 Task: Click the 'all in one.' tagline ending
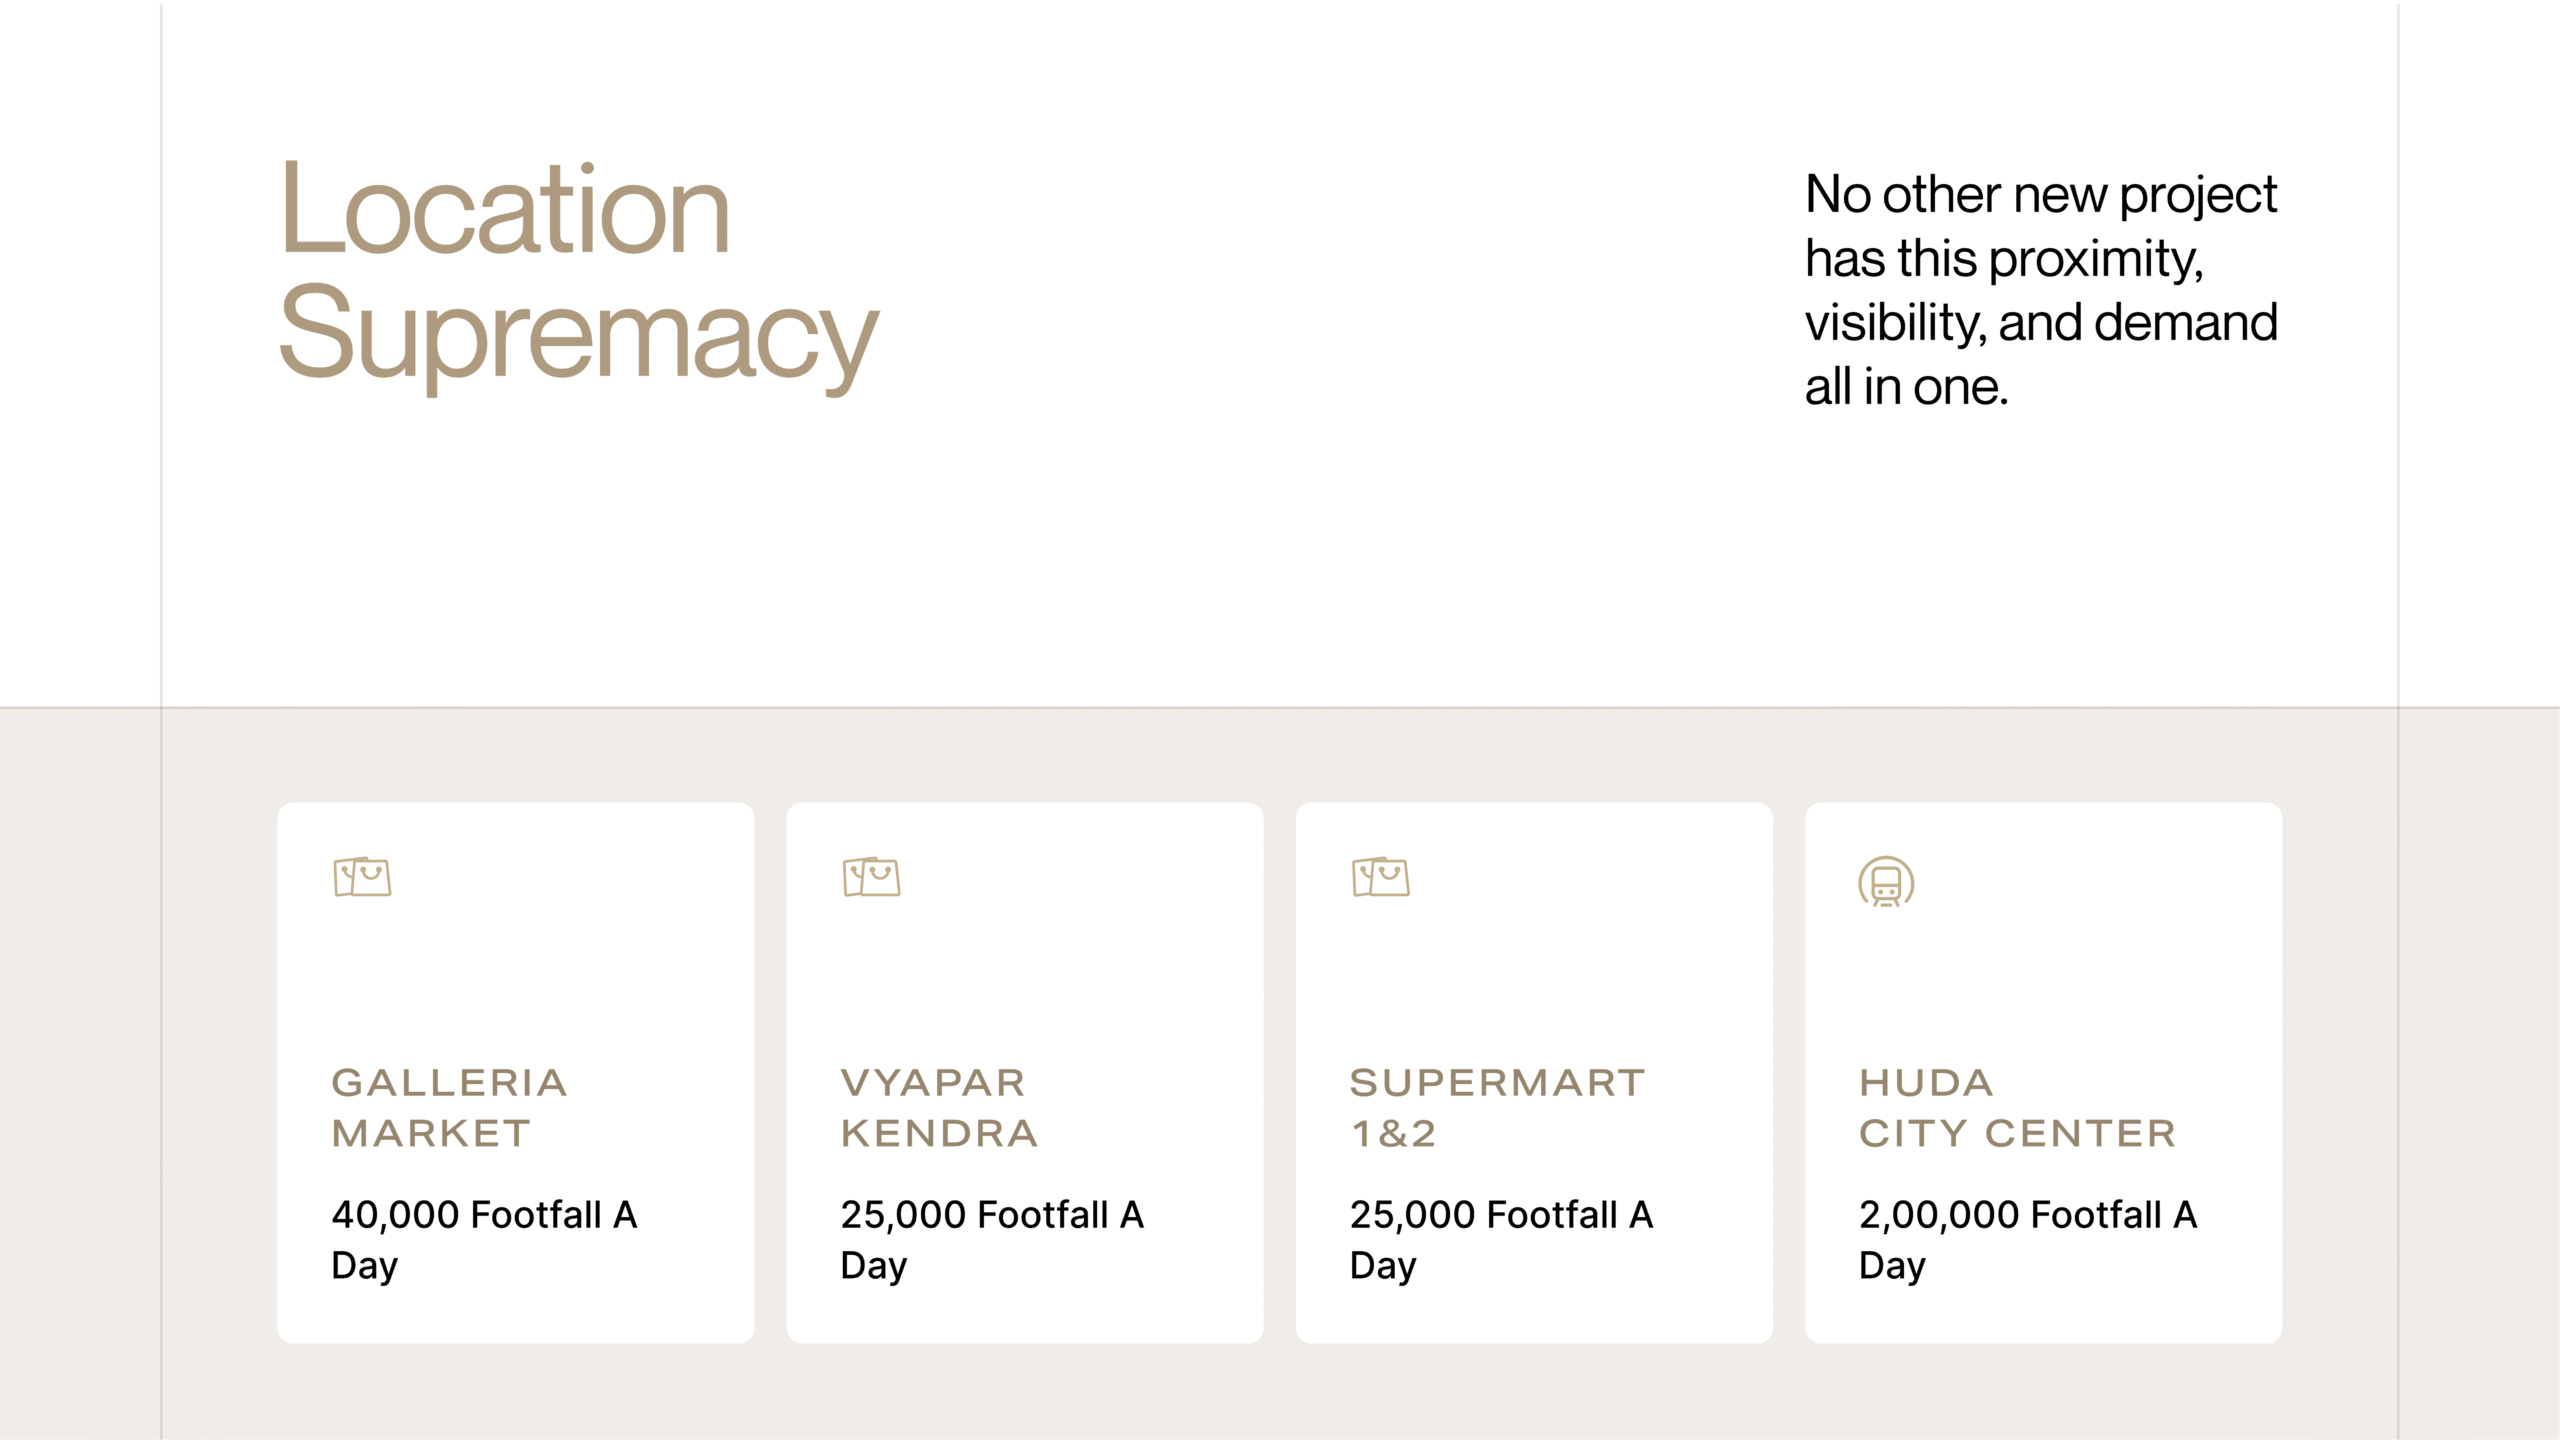pos(1906,387)
